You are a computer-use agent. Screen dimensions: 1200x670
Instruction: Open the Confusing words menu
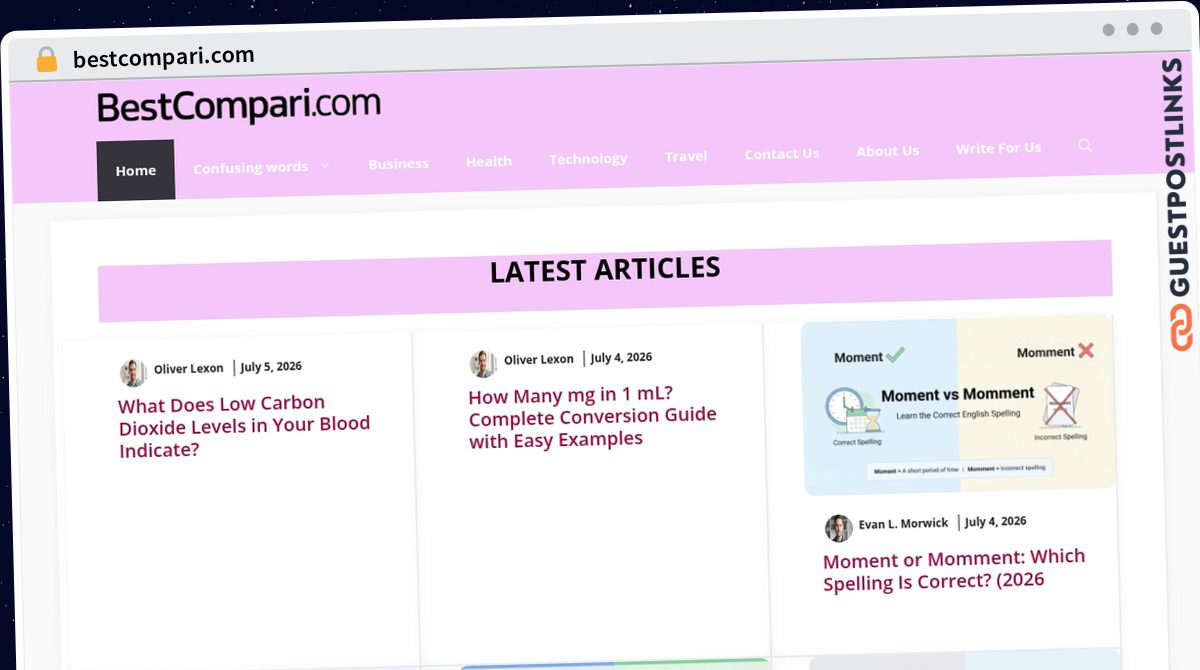tap(250, 167)
